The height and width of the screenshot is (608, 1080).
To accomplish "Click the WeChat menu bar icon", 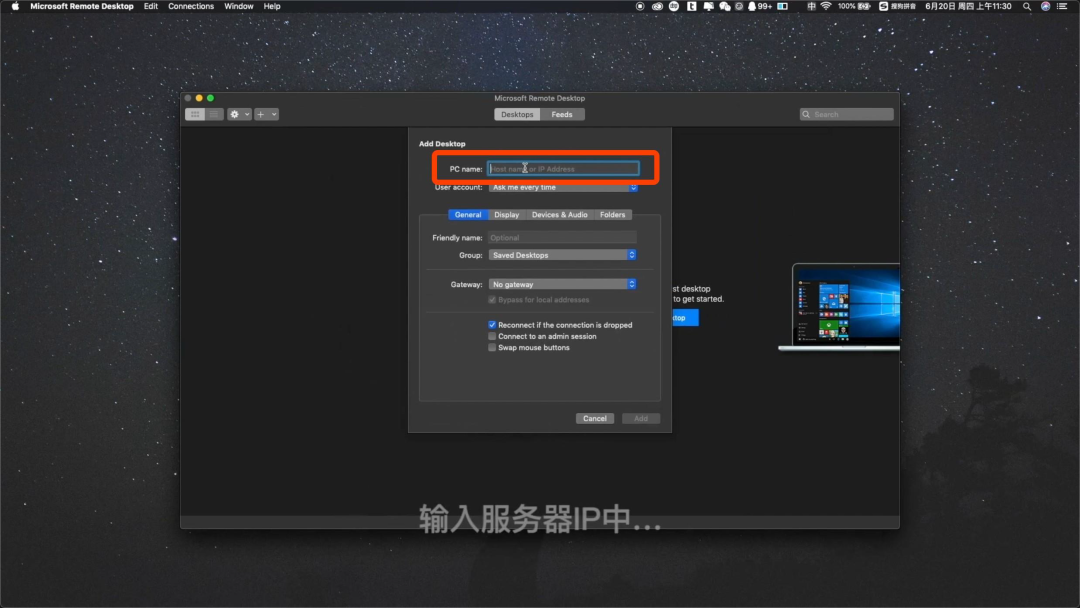I will 725,6.
